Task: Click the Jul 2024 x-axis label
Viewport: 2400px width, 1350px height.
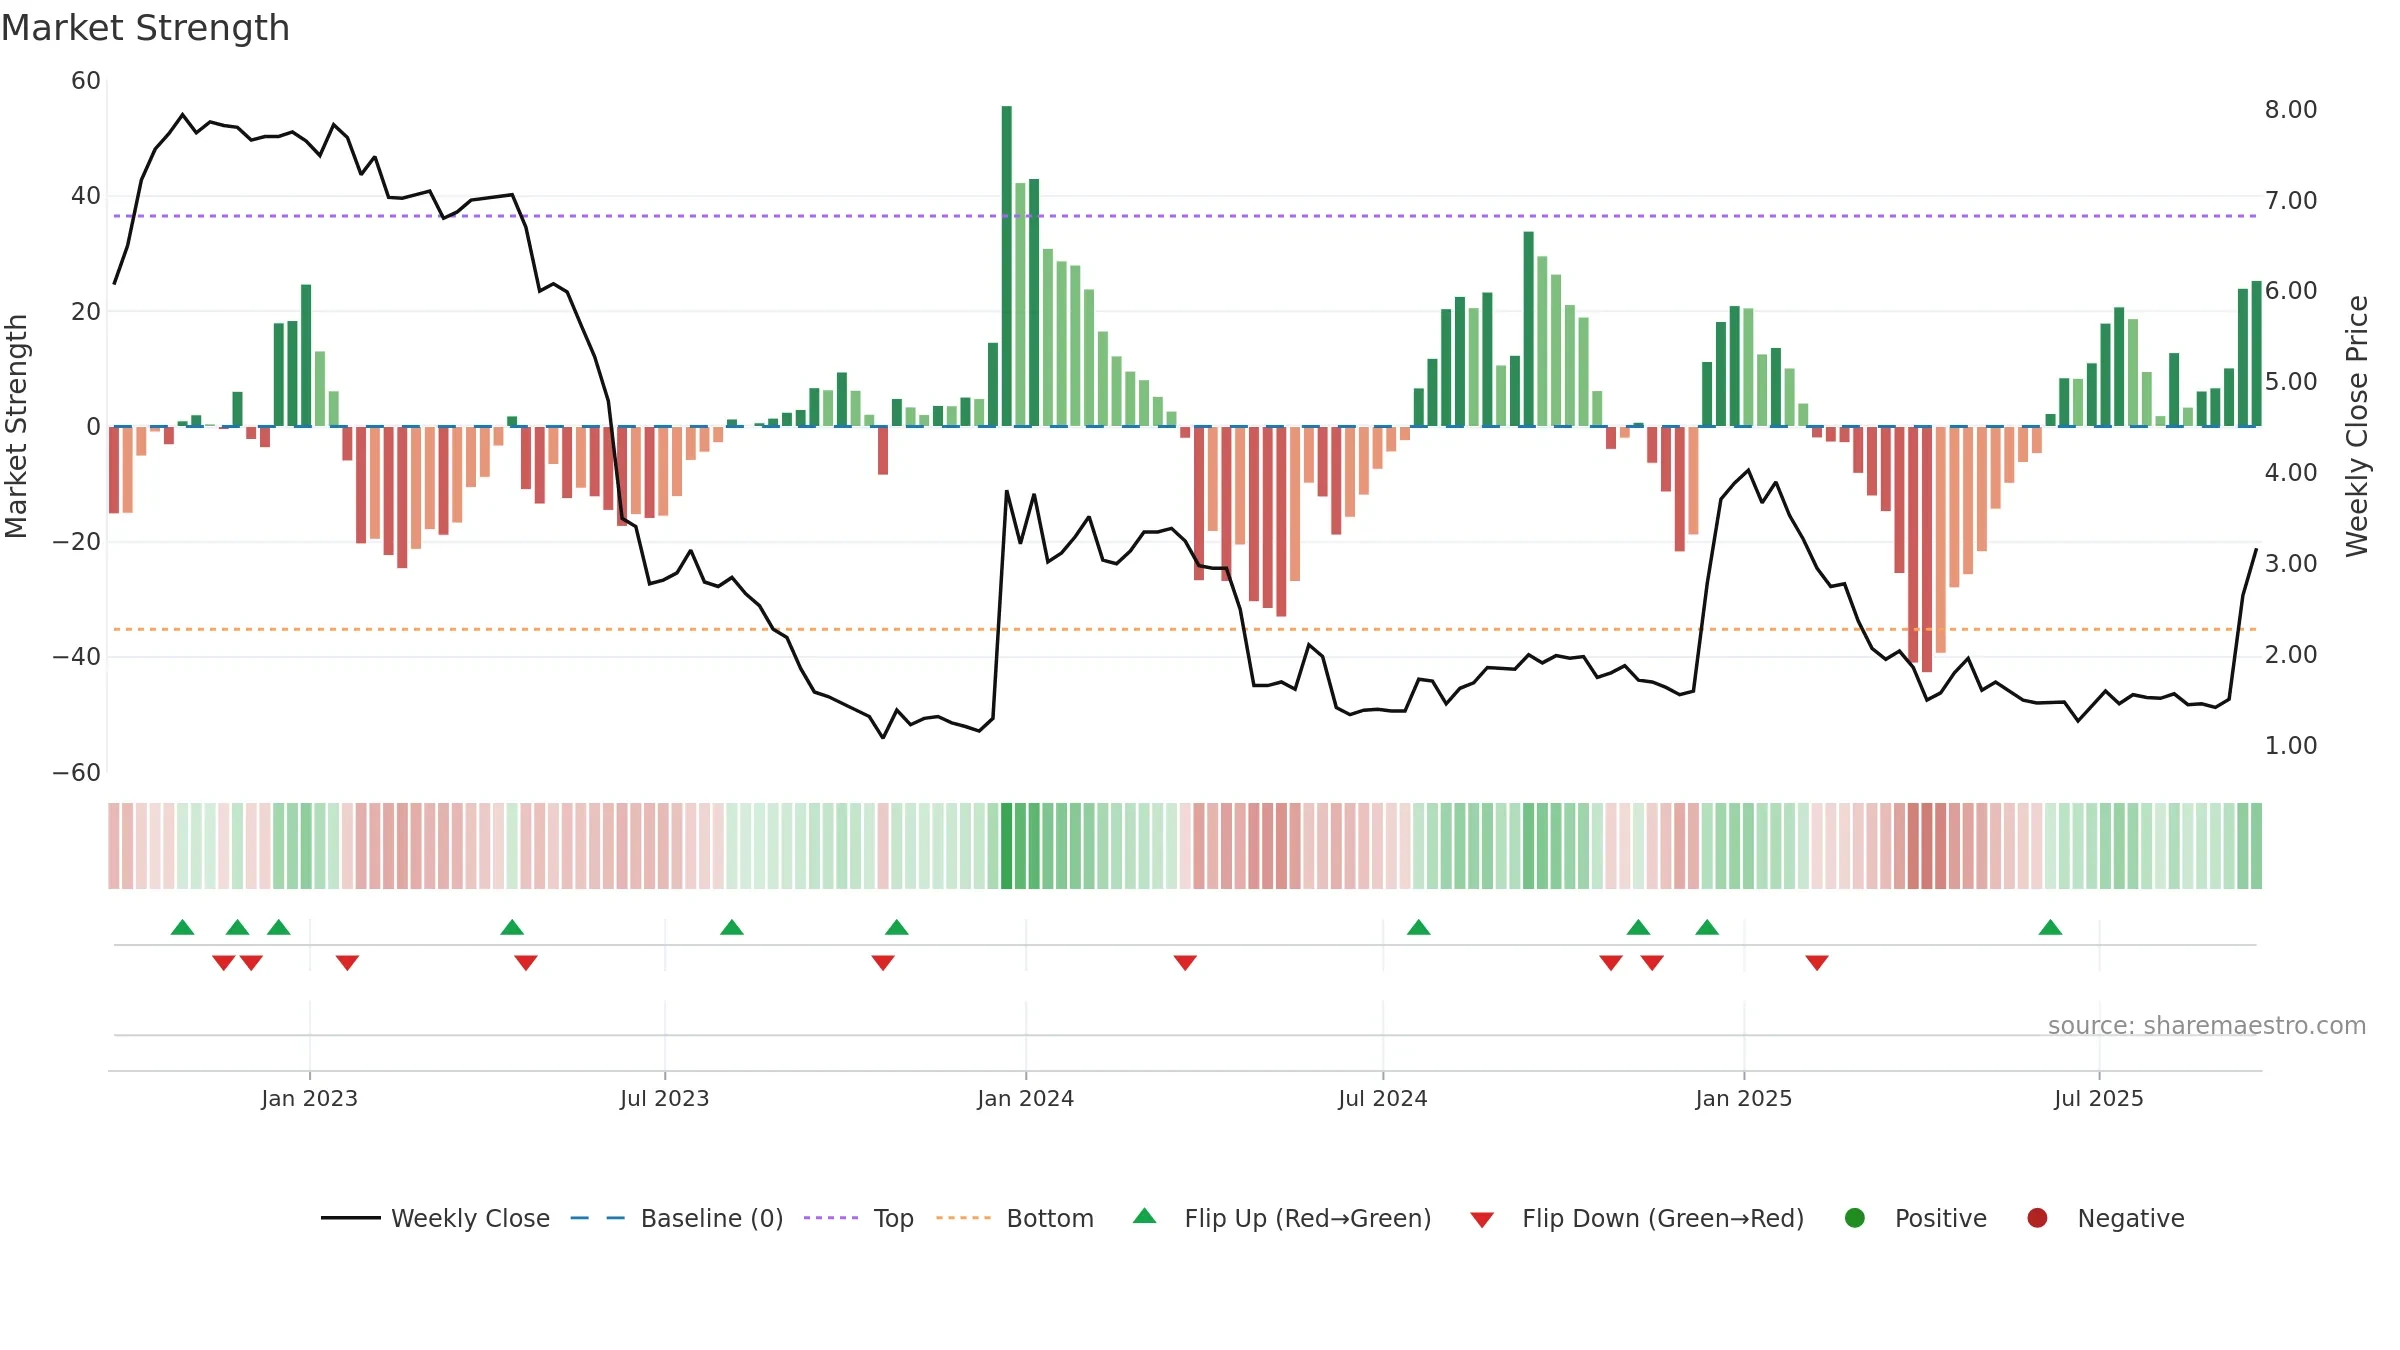Action: coord(1383,1099)
